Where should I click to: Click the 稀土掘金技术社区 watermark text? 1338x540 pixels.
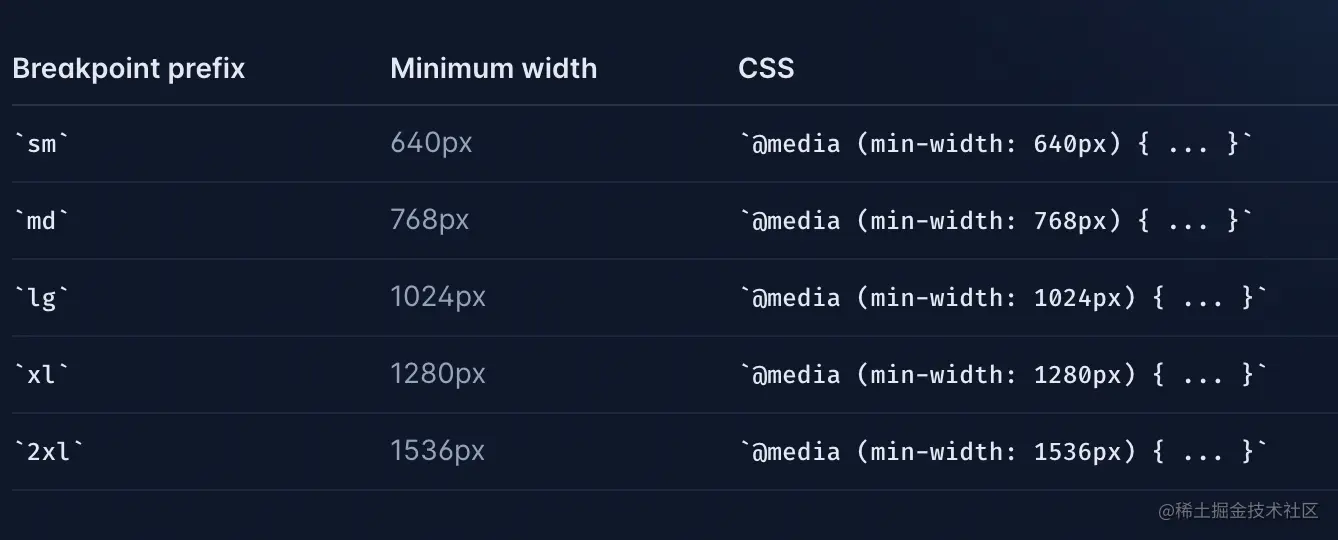(1246, 511)
